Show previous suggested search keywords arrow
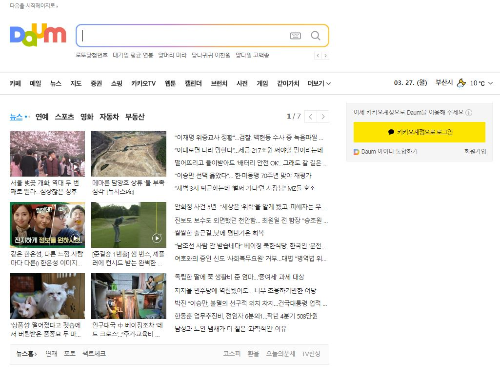The image size is (500, 368). pyautogui.click(x=318, y=55)
